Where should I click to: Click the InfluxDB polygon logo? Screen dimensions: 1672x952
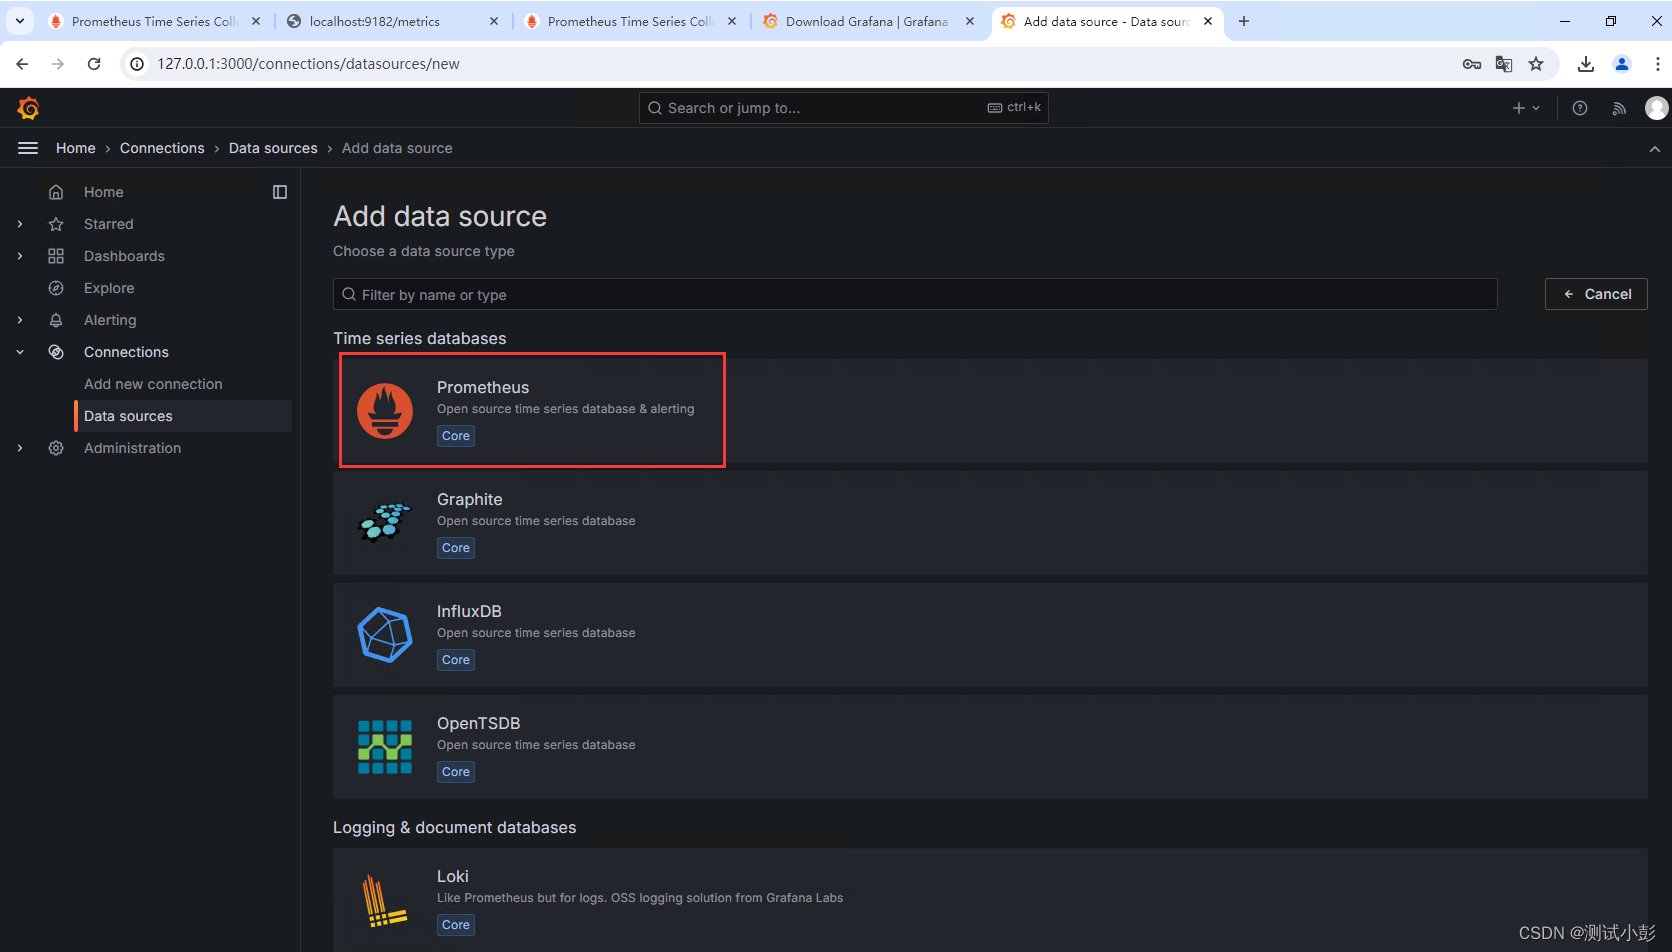[385, 635]
